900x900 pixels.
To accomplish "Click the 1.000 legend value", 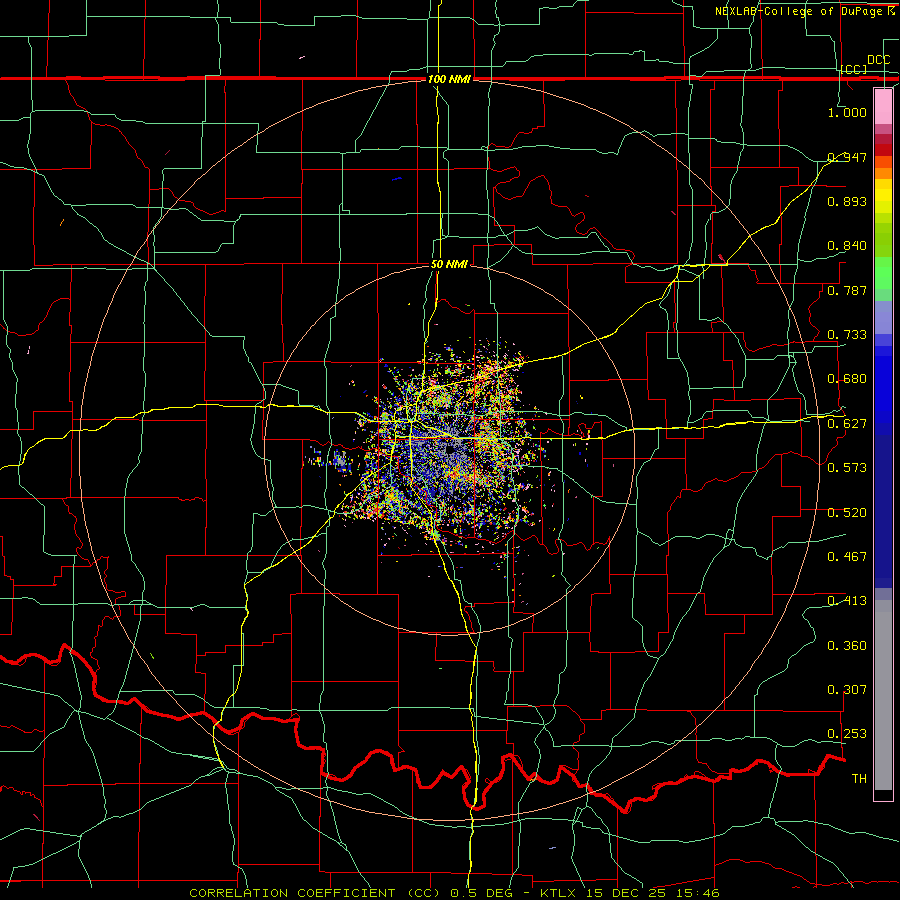I will 847,112.
